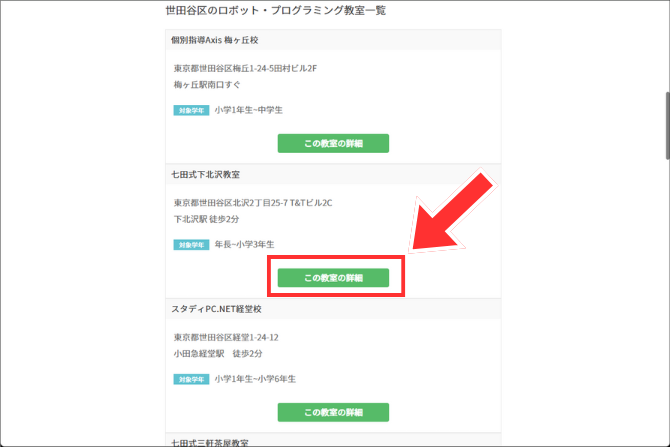Click the vertical page scrollbar thumb
Screen dimensions: 670x447
click(667, 126)
